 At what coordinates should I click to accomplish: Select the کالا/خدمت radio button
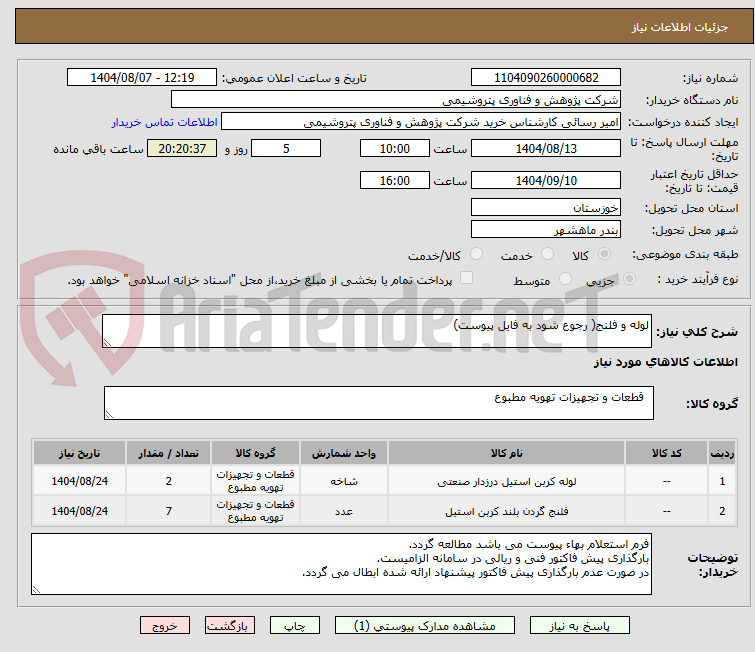pos(476,254)
